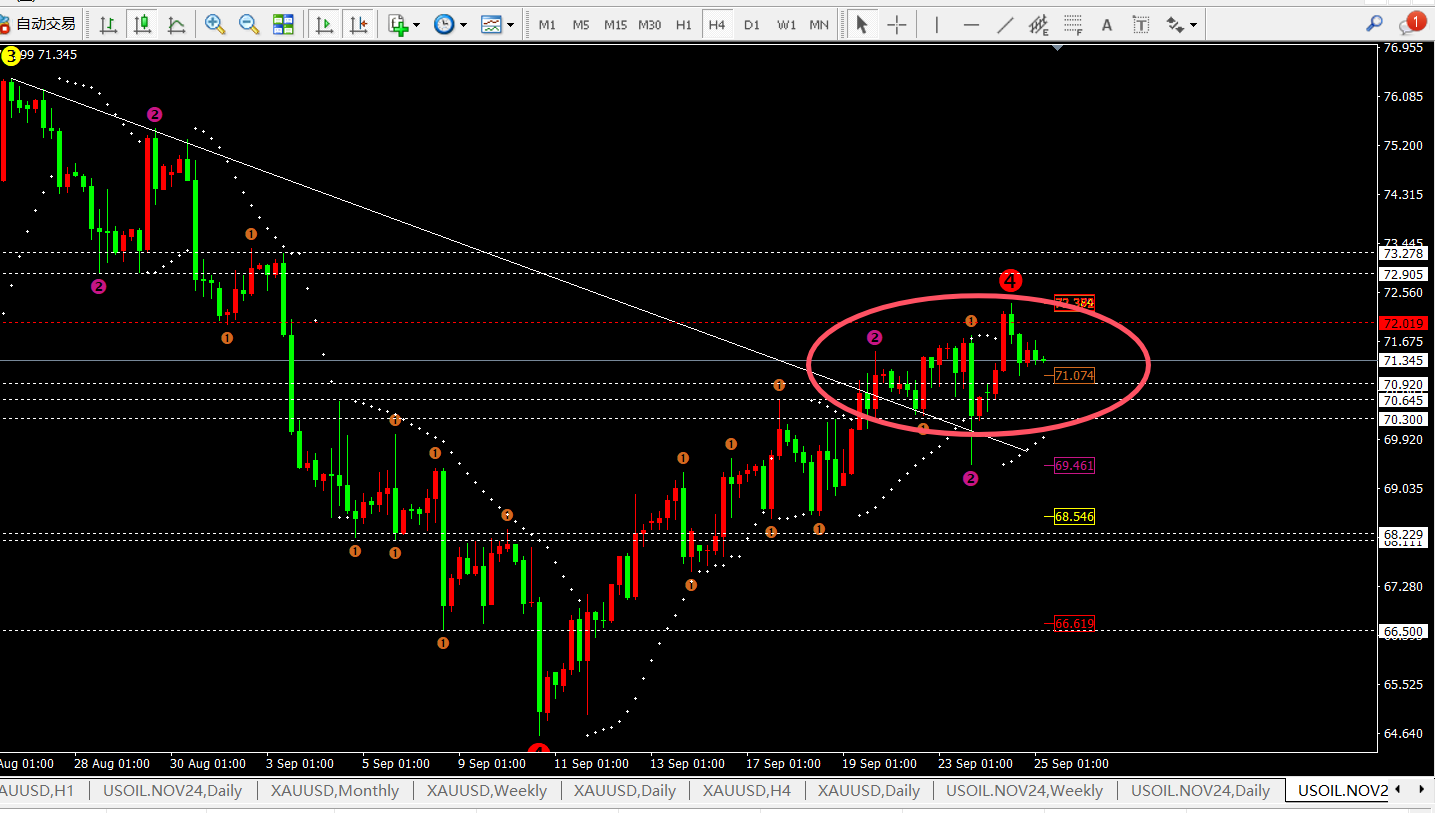
Task: Zoom in on the chart
Action: [214, 24]
